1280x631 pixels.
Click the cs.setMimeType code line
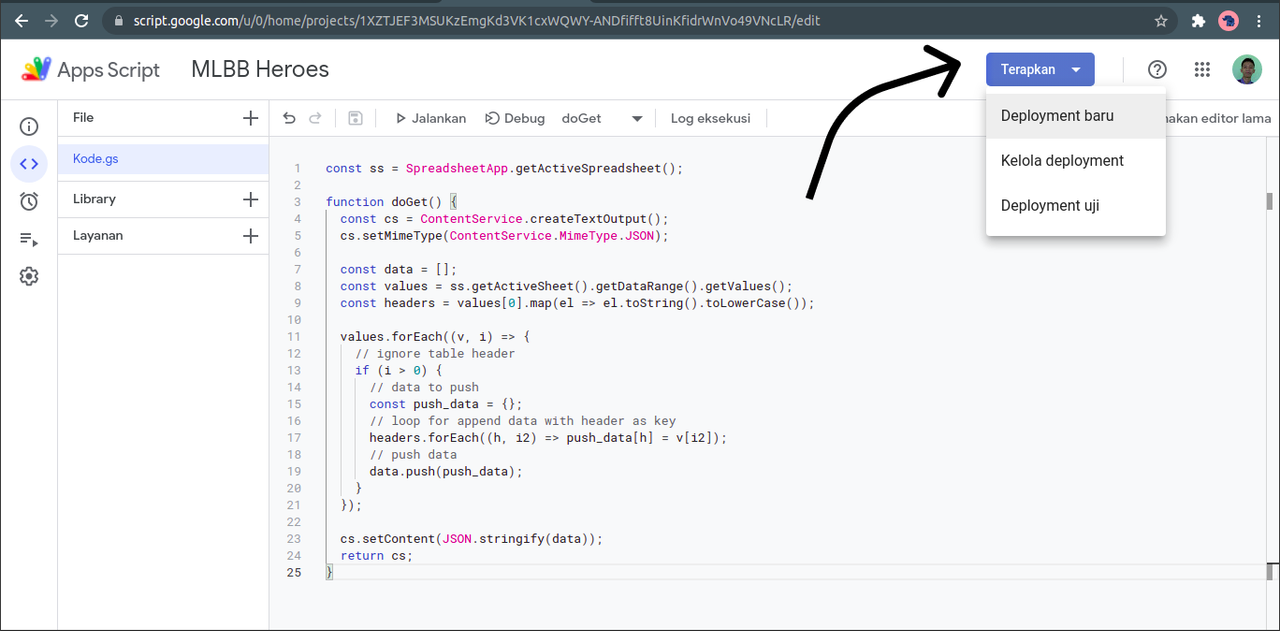[x=504, y=235]
